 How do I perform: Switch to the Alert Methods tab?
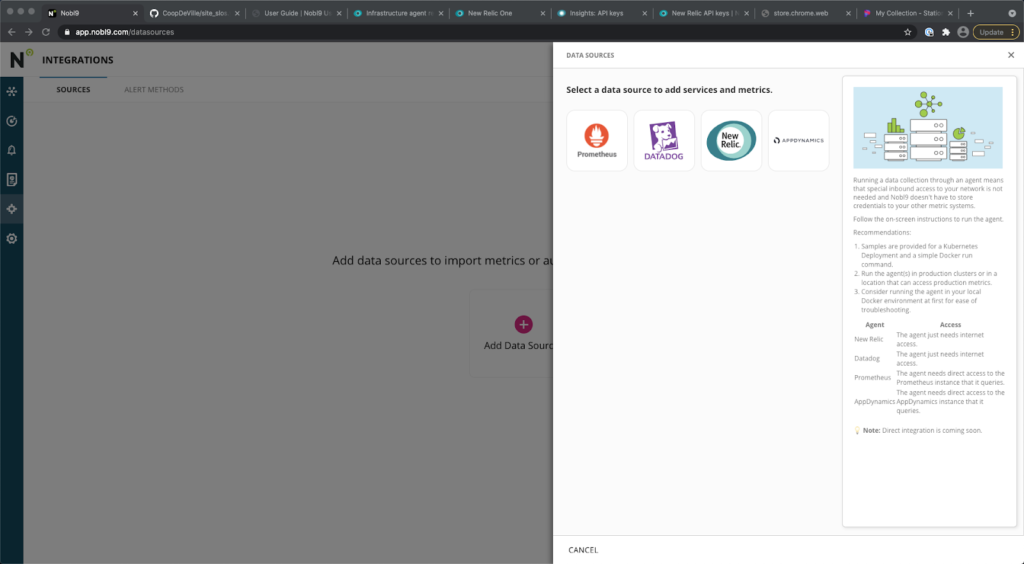[x=153, y=89]
